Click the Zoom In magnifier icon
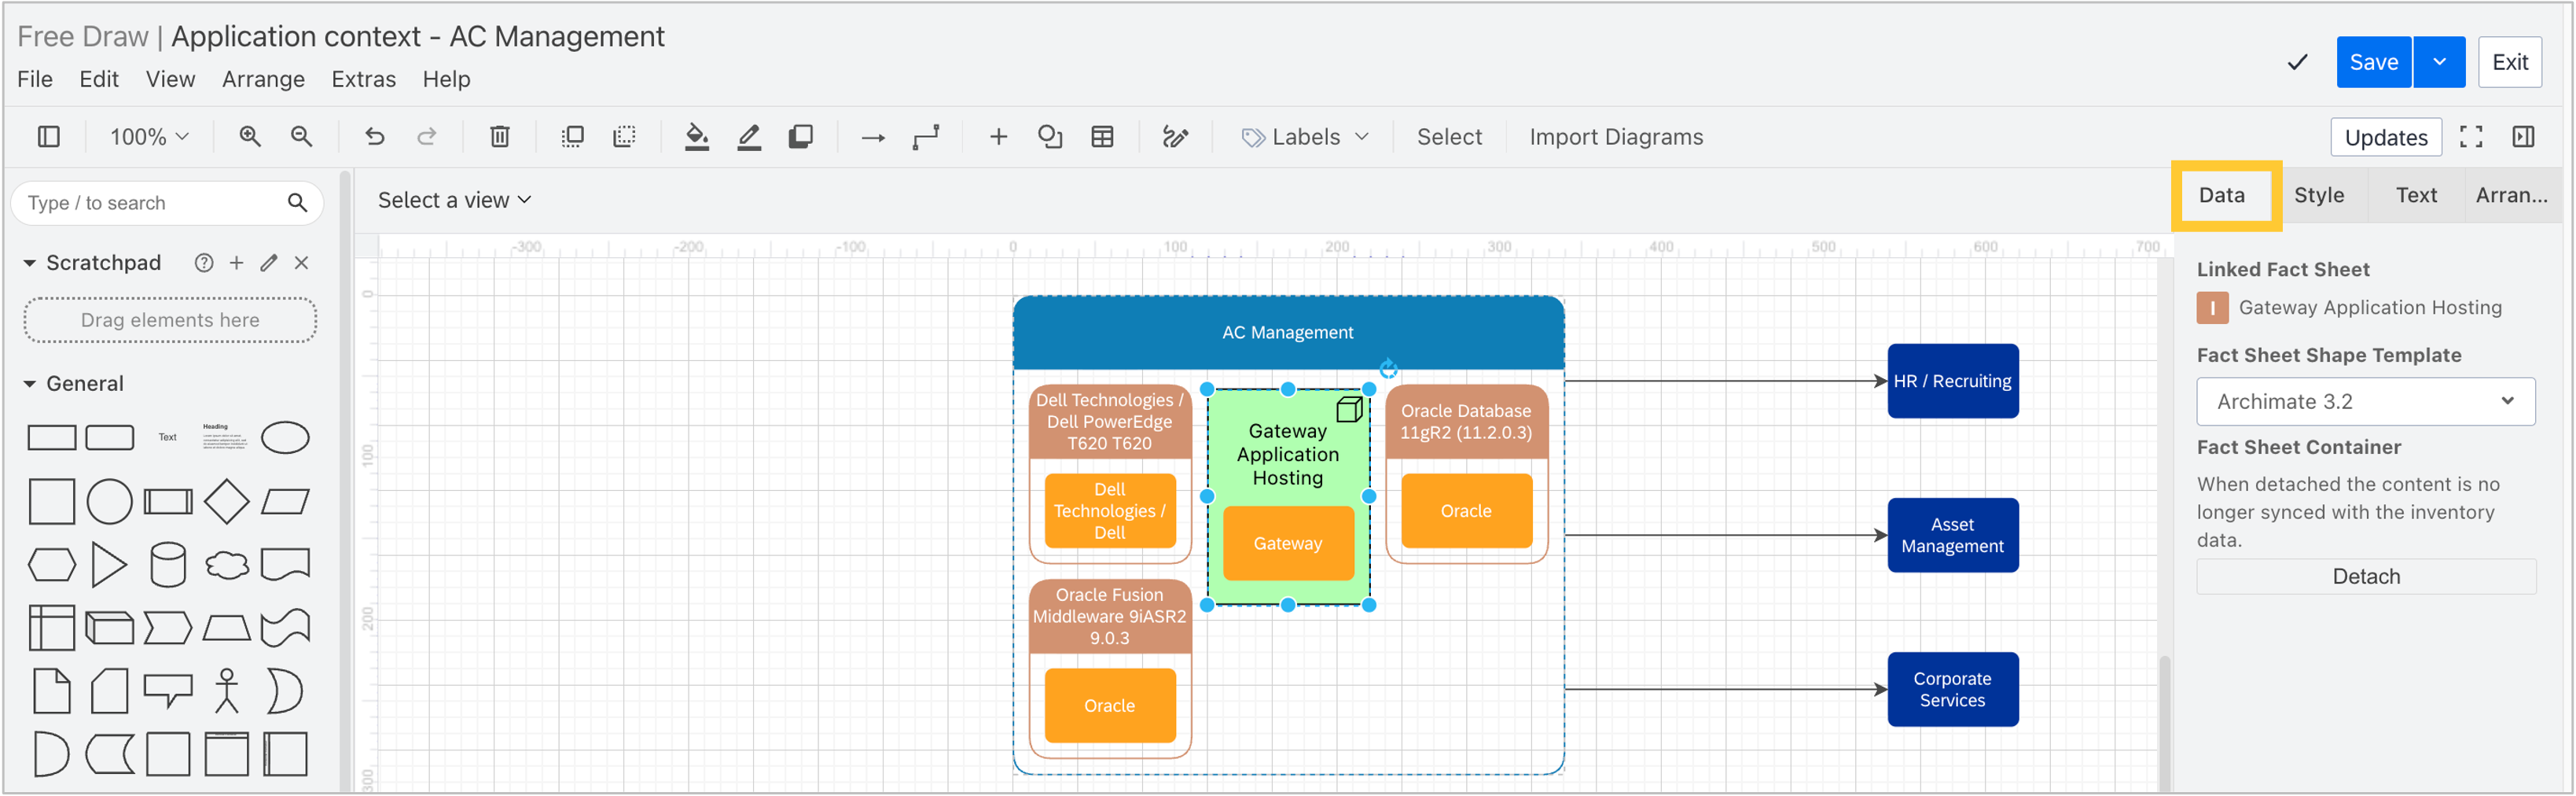This screenshot has height=796, width=2576. coord(250,137)
